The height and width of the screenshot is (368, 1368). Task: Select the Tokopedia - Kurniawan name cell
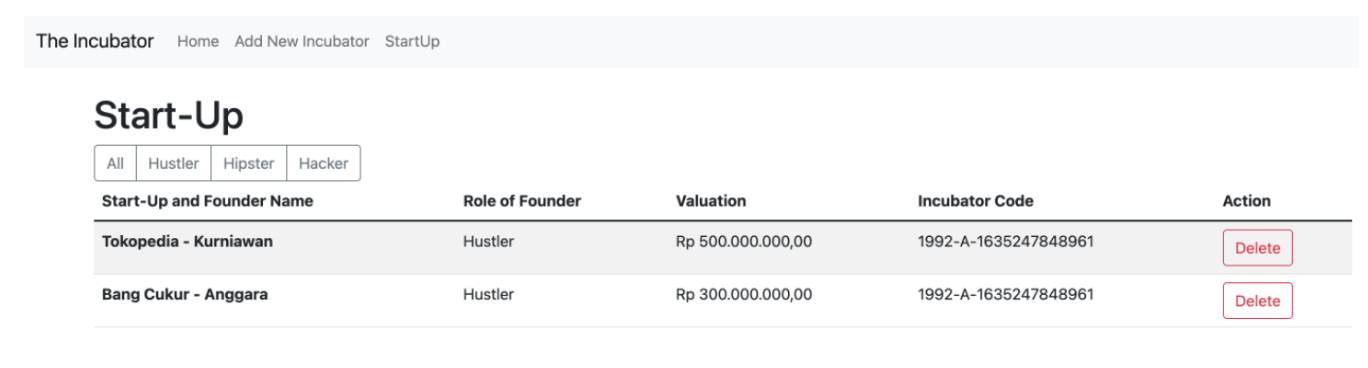coord(187,242)
